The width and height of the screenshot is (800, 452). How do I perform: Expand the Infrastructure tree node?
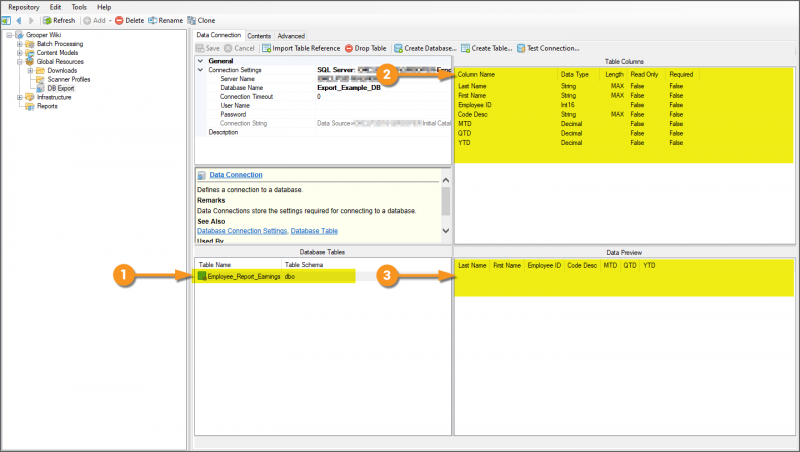[19, 97]
